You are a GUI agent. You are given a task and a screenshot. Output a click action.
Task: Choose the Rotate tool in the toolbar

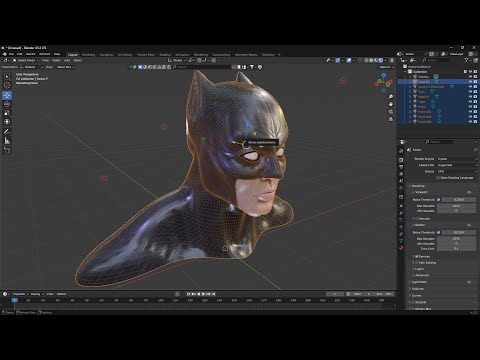point(7,104)
